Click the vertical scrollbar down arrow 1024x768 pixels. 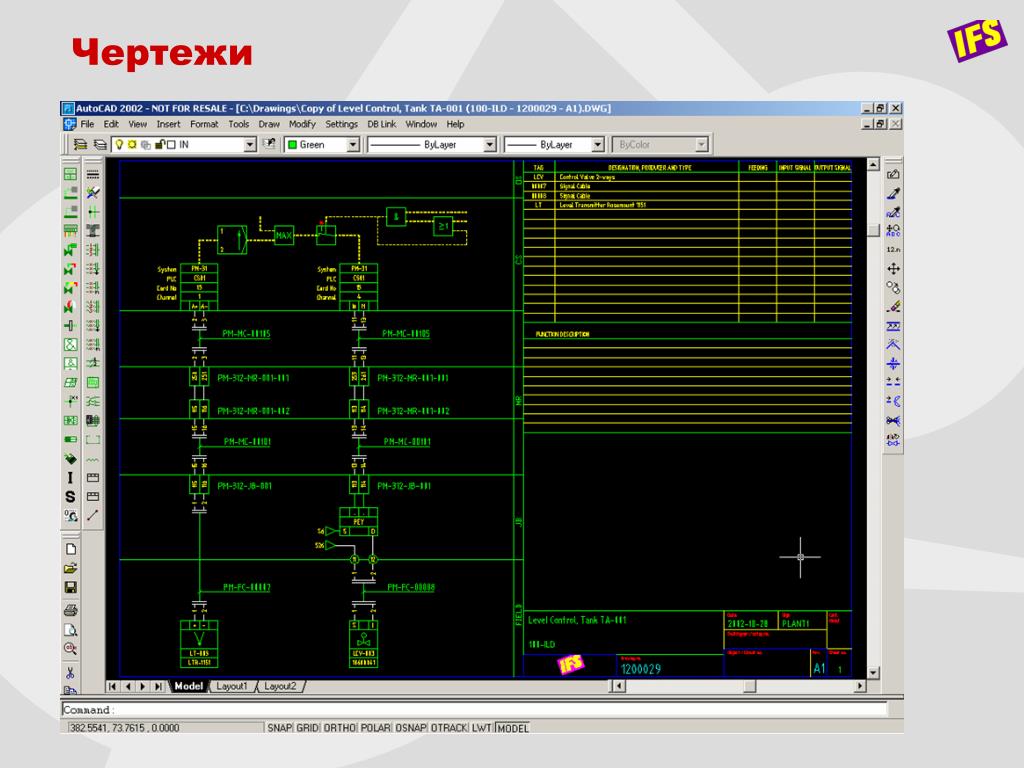click(x=873, y=673)
